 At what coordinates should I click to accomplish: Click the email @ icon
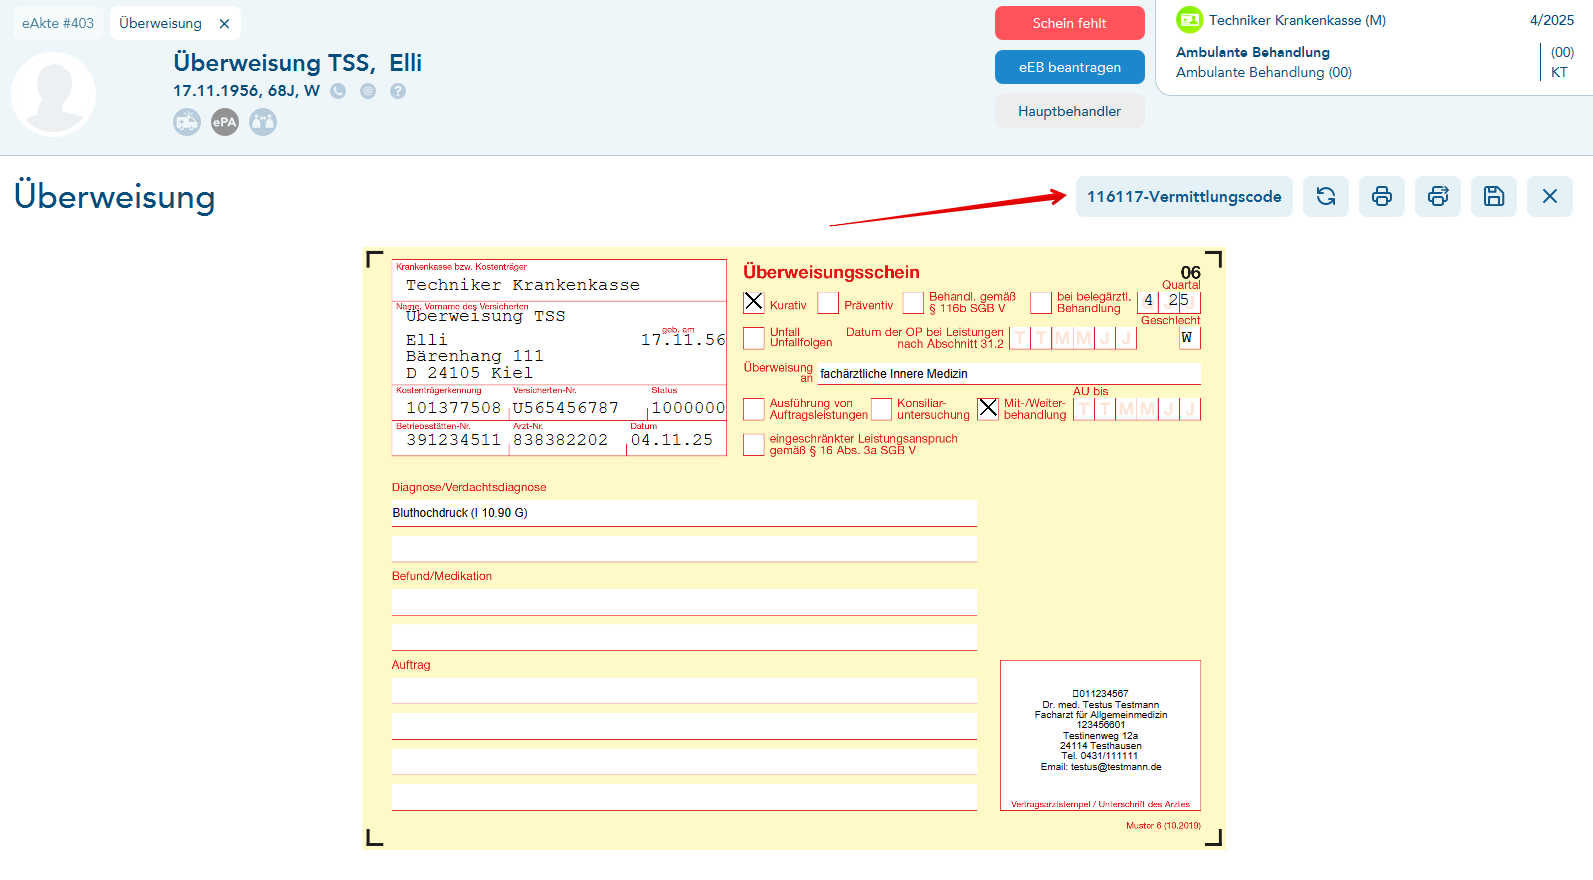[368, 91]
